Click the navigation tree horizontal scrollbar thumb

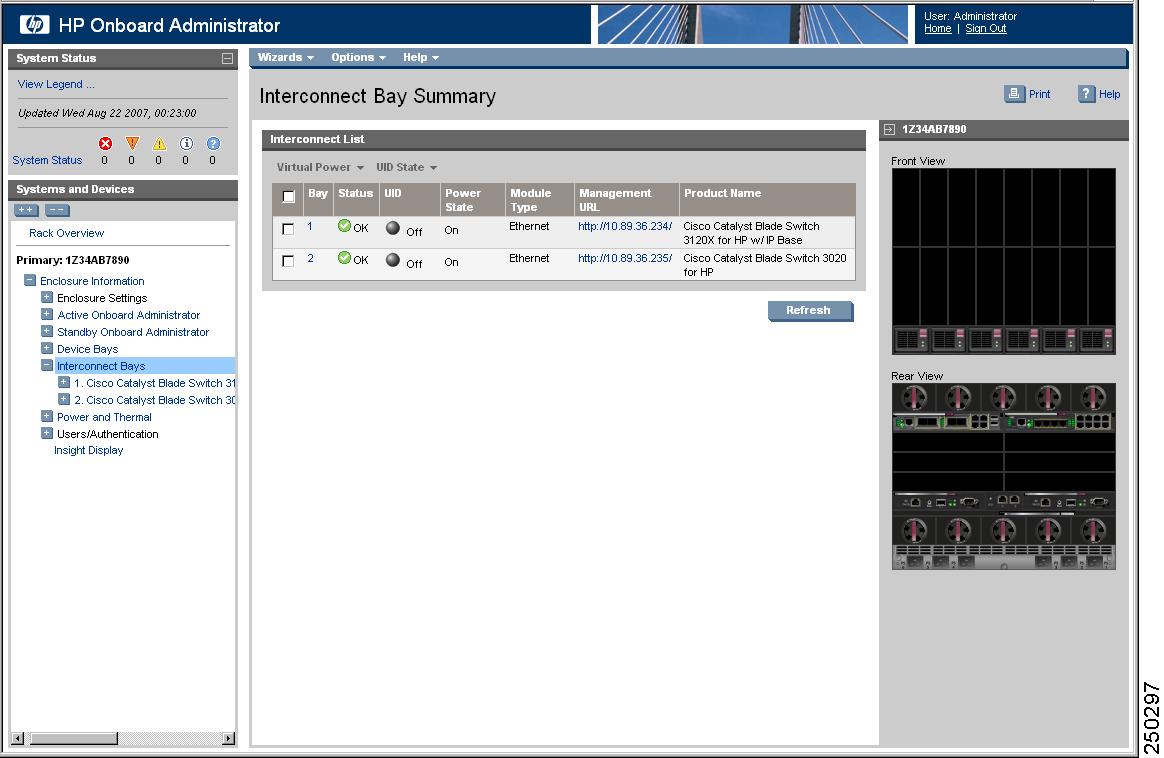[73, 739]
